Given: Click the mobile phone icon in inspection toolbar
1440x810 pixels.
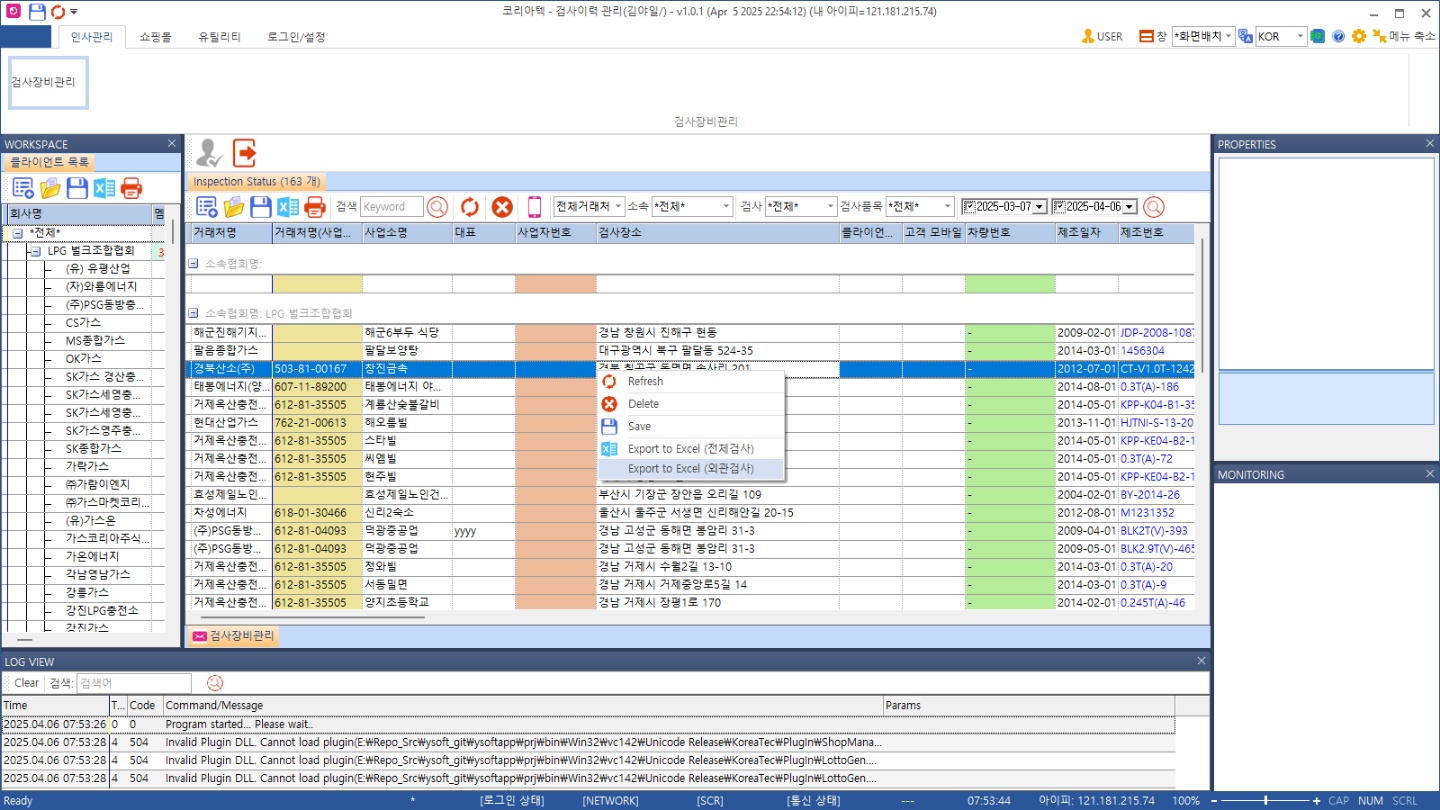Looking at the screenshot, I should 534,207.
